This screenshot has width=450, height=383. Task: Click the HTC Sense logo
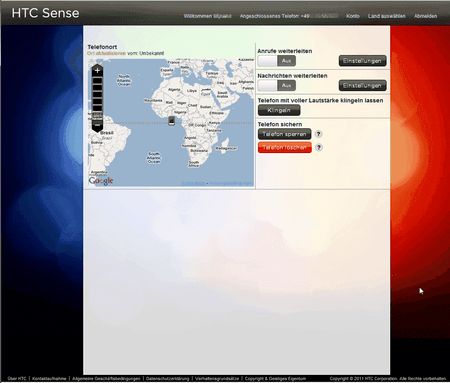click(x=45, y=13)
